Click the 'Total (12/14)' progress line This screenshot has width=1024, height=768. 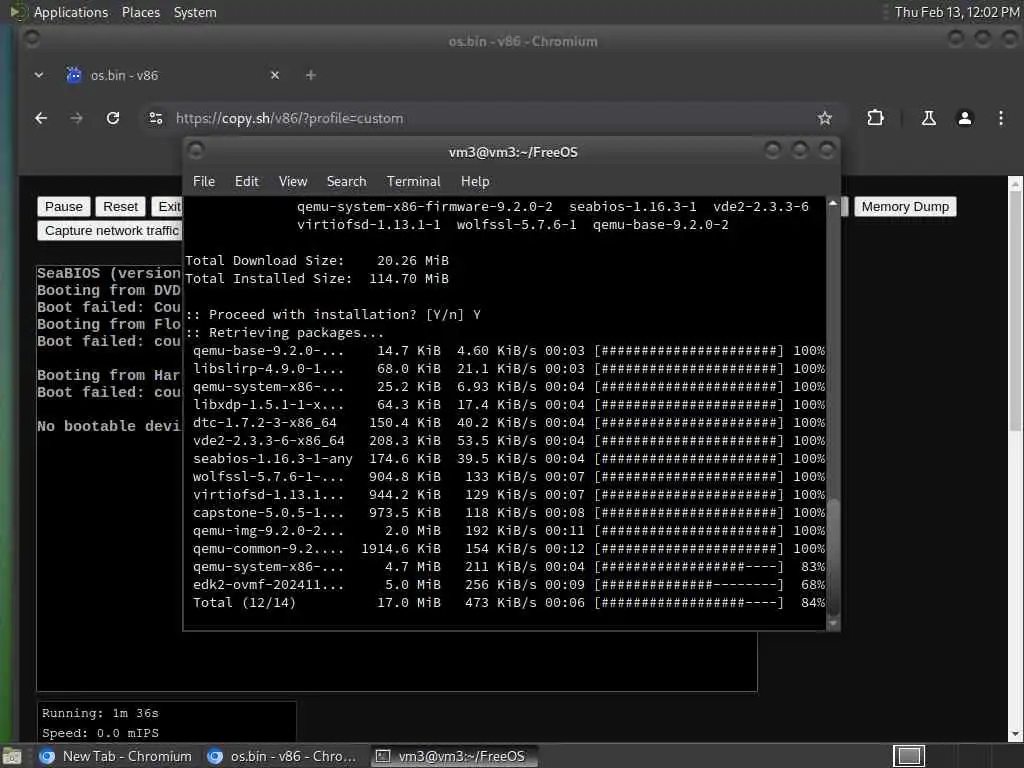point(509,603)
